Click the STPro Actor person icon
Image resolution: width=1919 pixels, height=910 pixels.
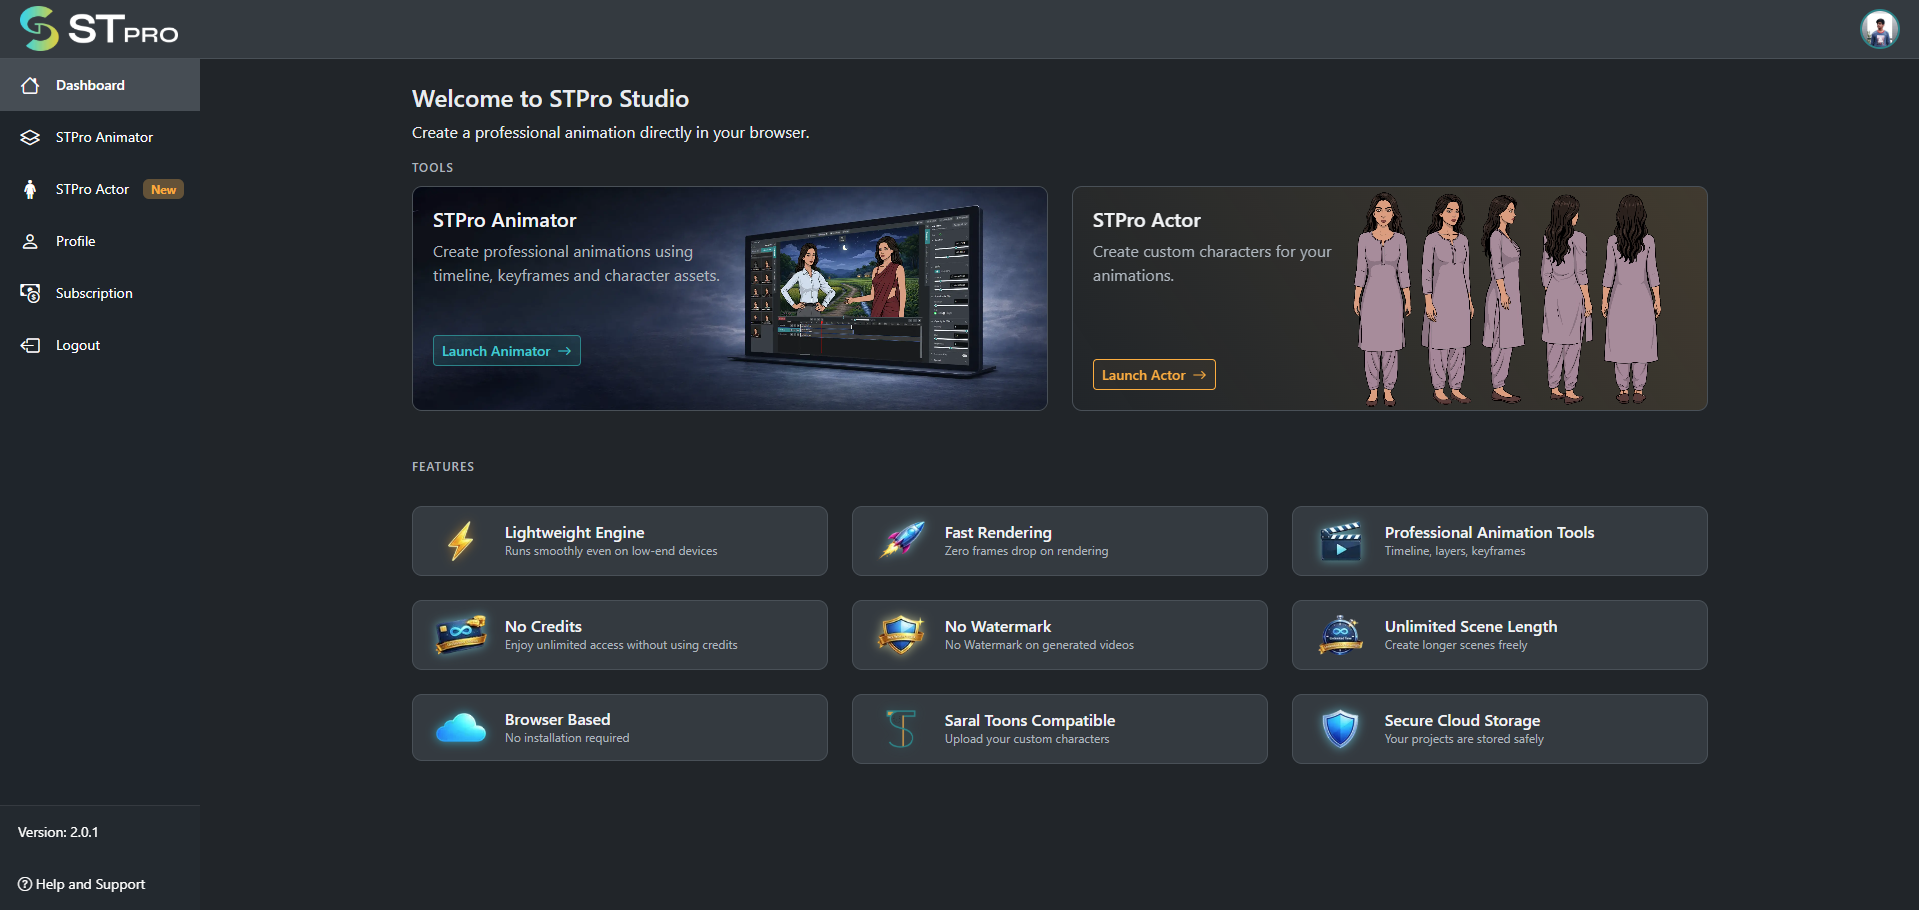(x=30, y=189)
